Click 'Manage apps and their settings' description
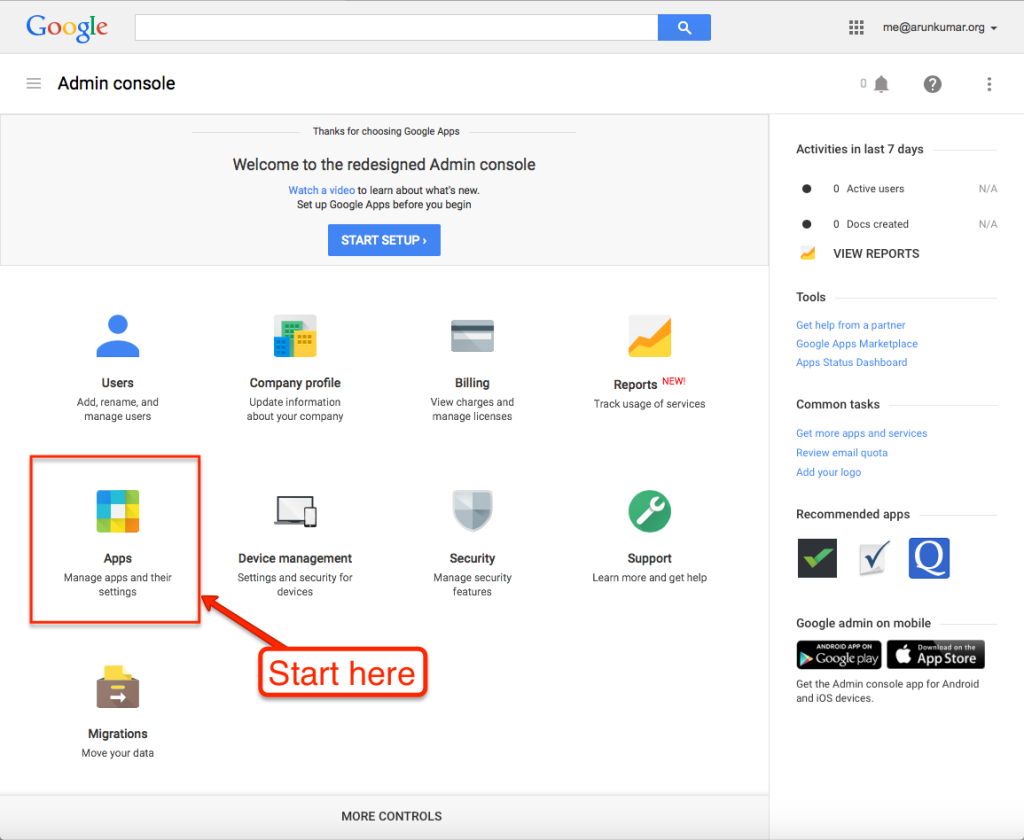 pos(118,585)
